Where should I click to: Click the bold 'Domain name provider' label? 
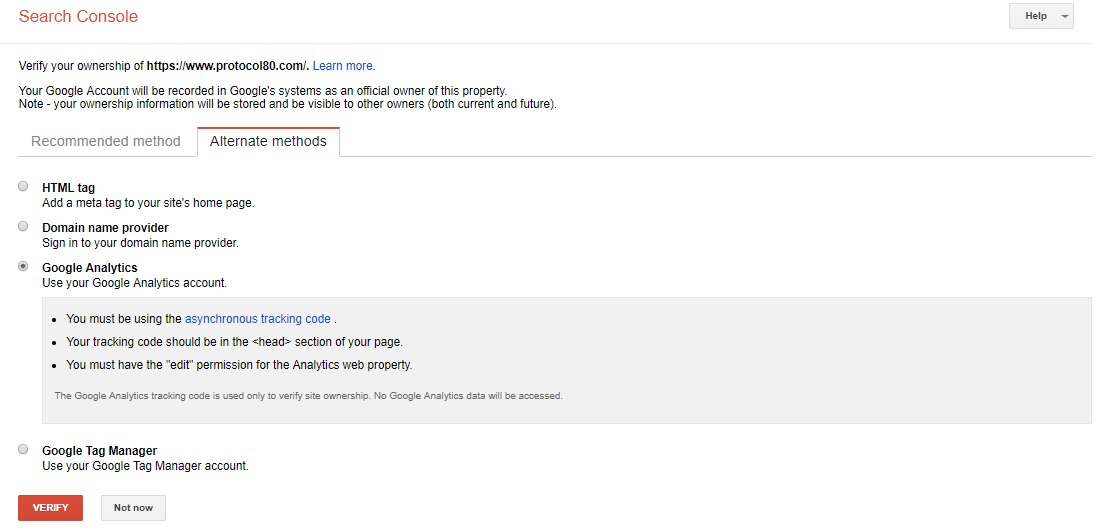105,228
